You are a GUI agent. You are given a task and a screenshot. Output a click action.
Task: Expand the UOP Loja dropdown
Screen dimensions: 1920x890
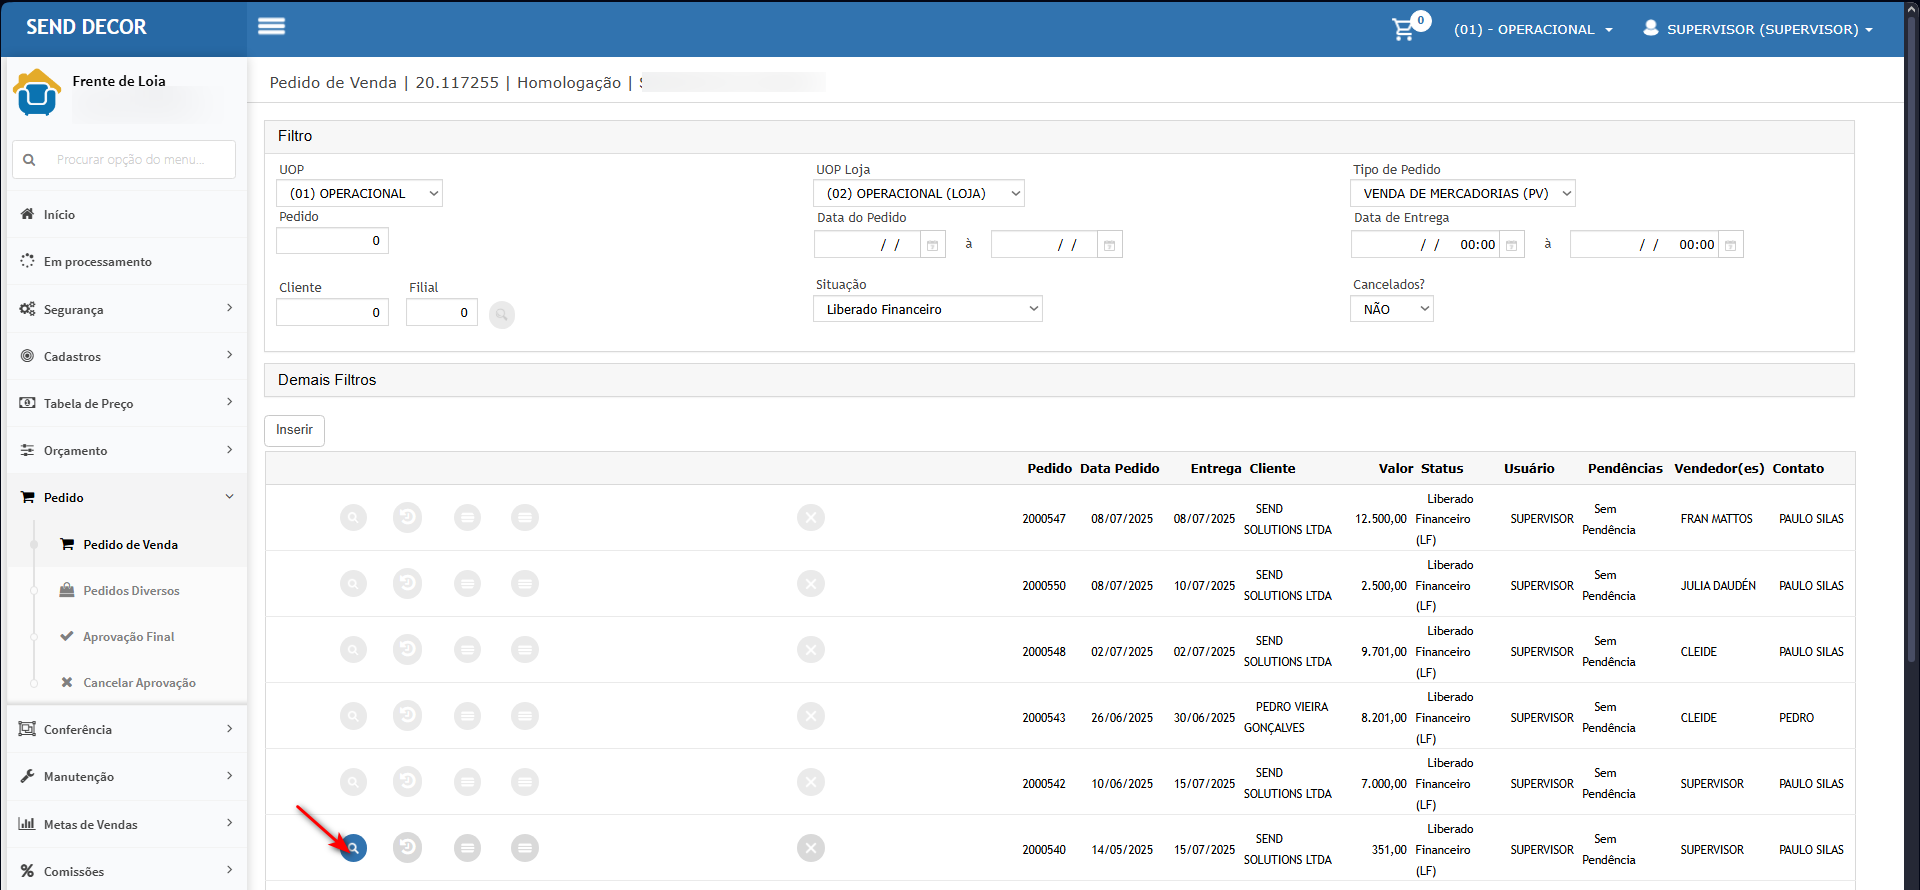click(919, 193)
